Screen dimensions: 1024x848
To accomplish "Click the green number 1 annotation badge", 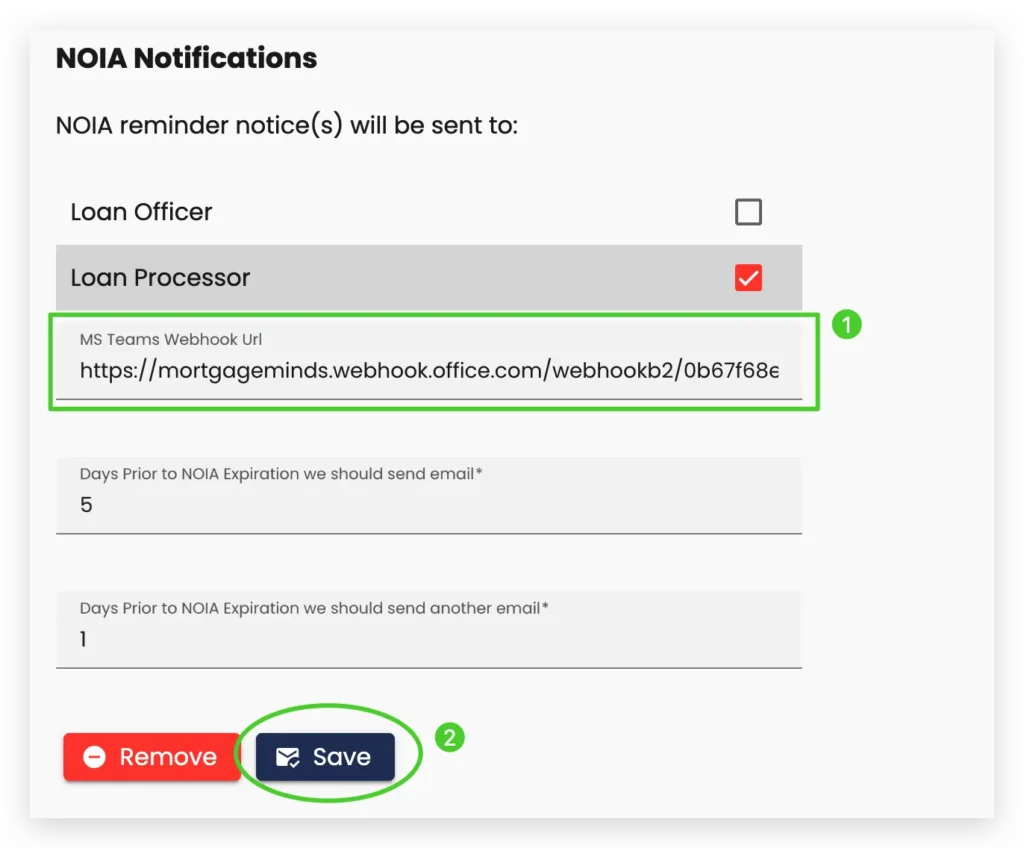I will (x=847, y=325).
